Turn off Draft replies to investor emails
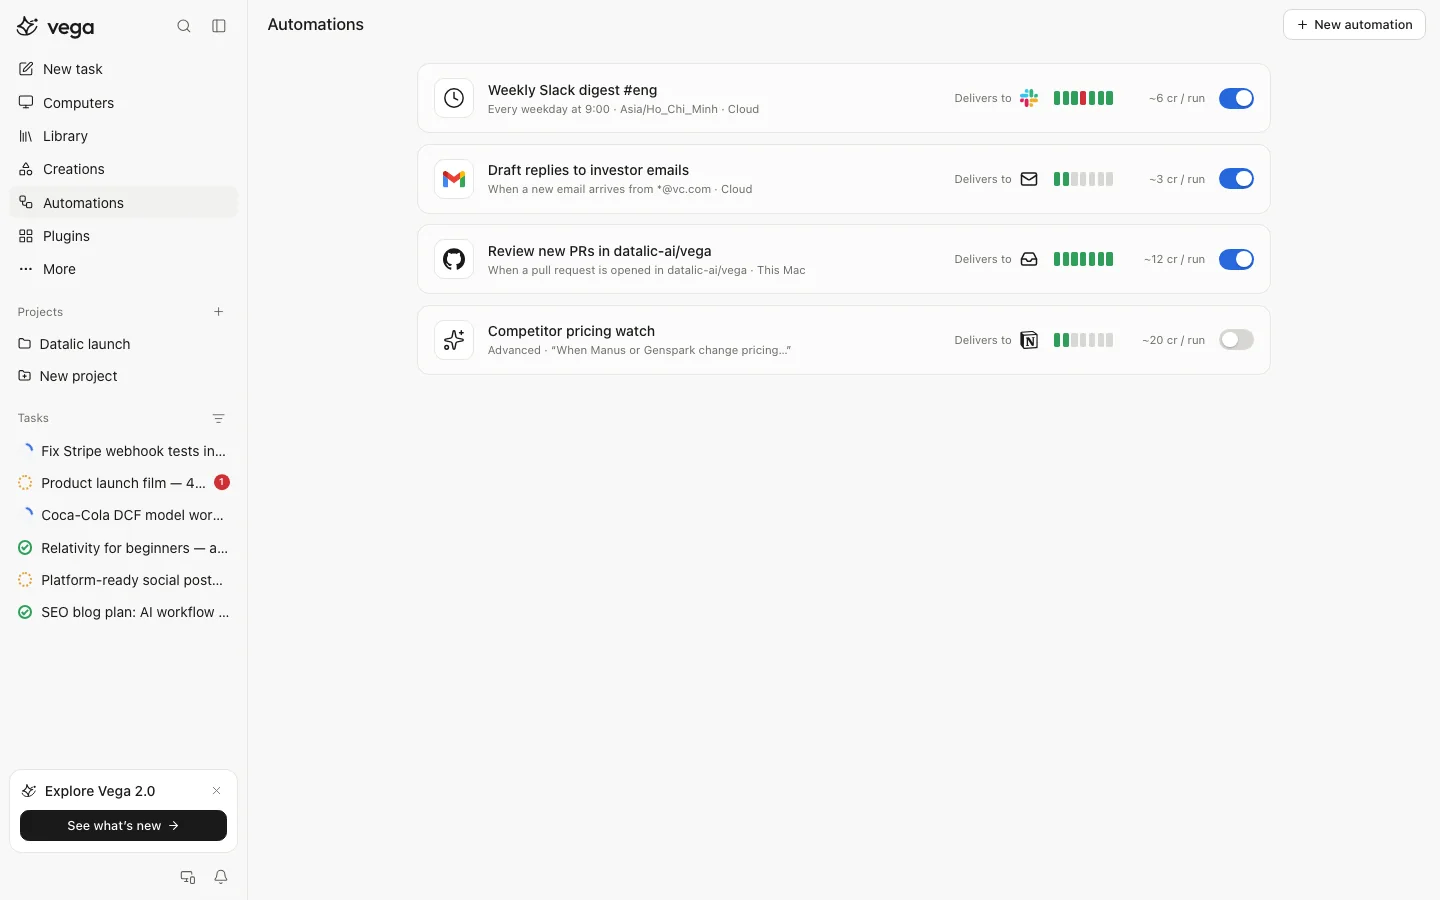Image resolution: width=1440 pixels, height=900 pixels. coord(1236,179)
